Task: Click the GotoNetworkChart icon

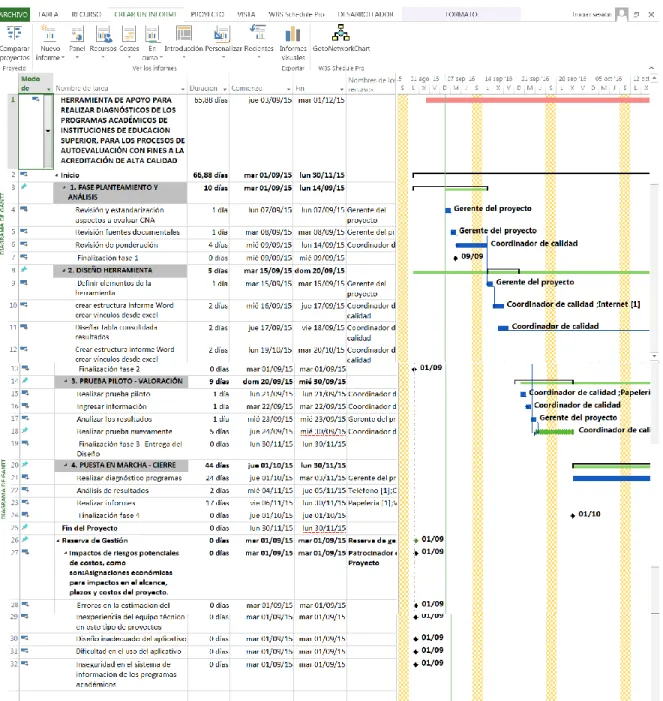Action: click(x=341, y=33)
